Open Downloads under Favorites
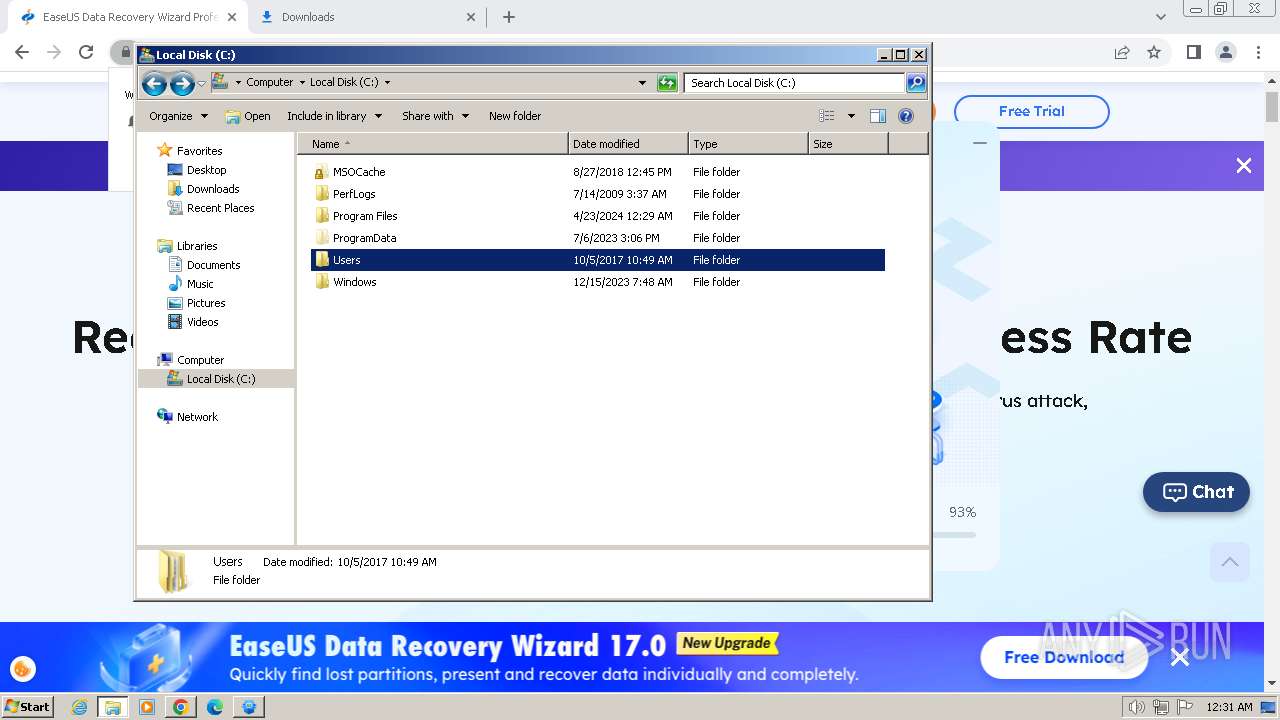The height and width of the screenshot is (720, 1280). click(213, 189)
